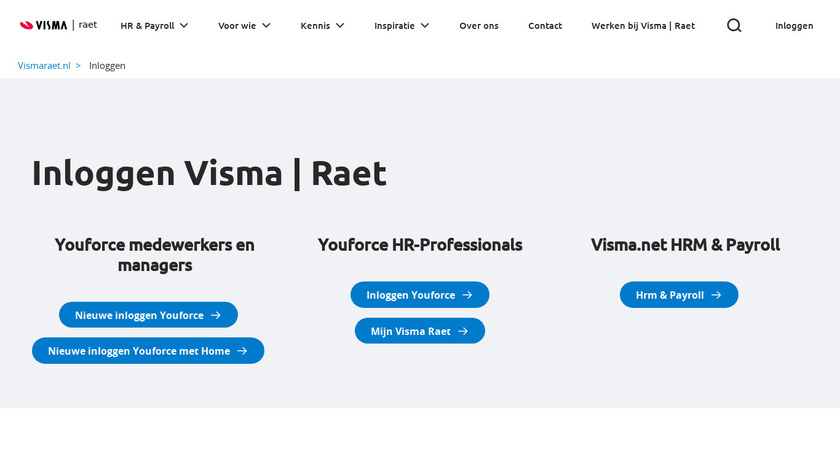
Task: Follow the Vismaraet.nl breadcrumb link
Action: (x=44, y=65)
